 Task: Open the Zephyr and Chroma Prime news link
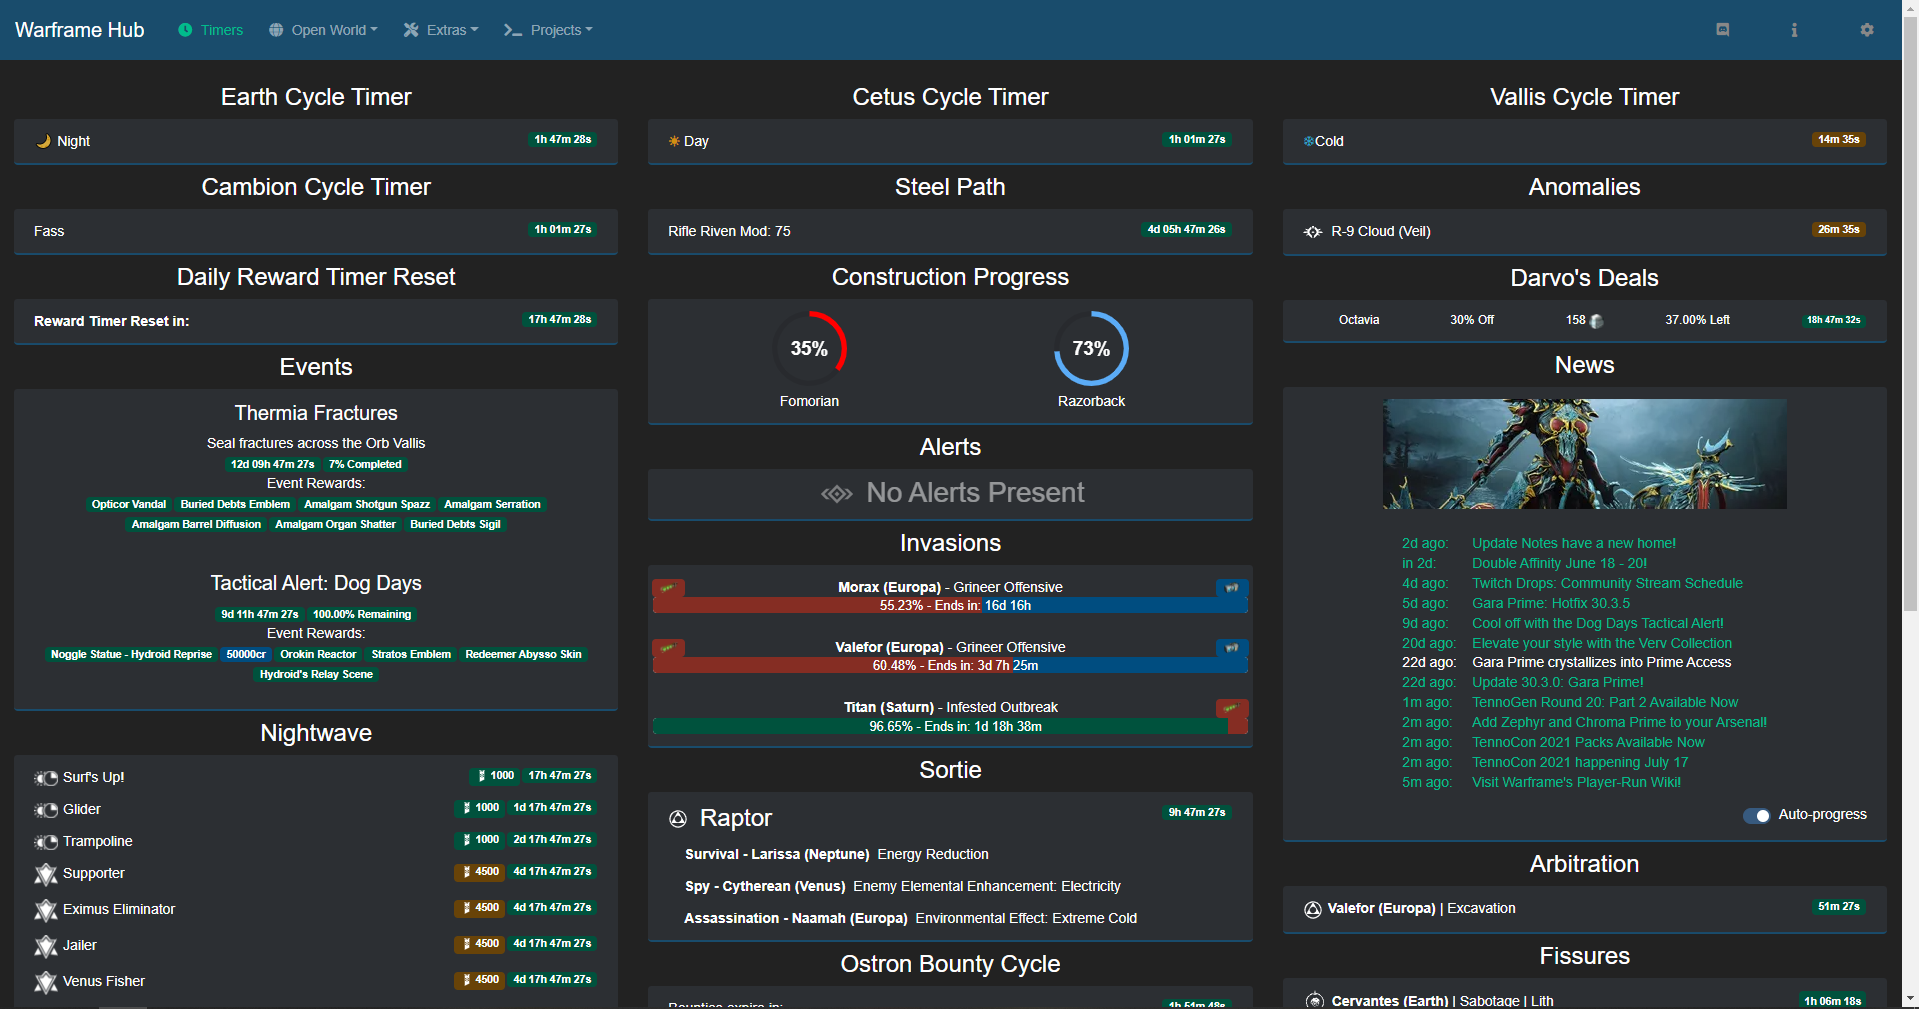pos(1619,723)
